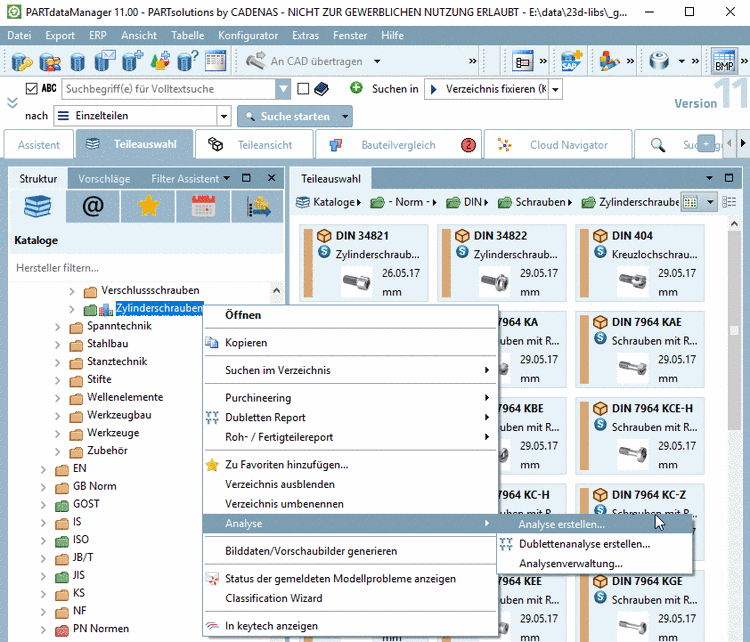Expand the GOST catalog node

[x=43, y=505]
